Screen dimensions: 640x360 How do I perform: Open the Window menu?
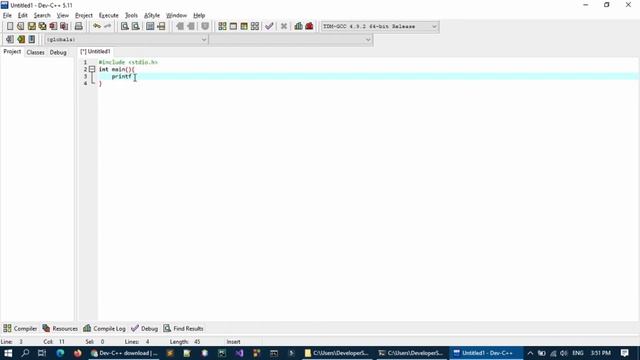click(x=176, y=16)
